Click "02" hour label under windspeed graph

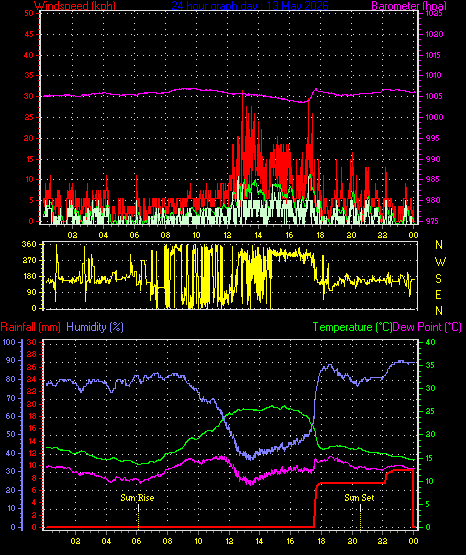click(x=73, y=235)
